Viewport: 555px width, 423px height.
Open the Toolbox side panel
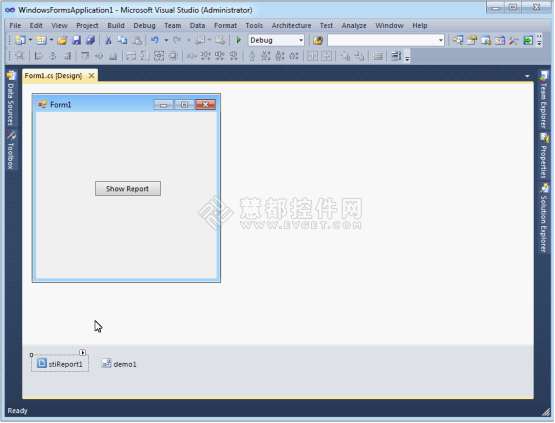coord(11,150)
